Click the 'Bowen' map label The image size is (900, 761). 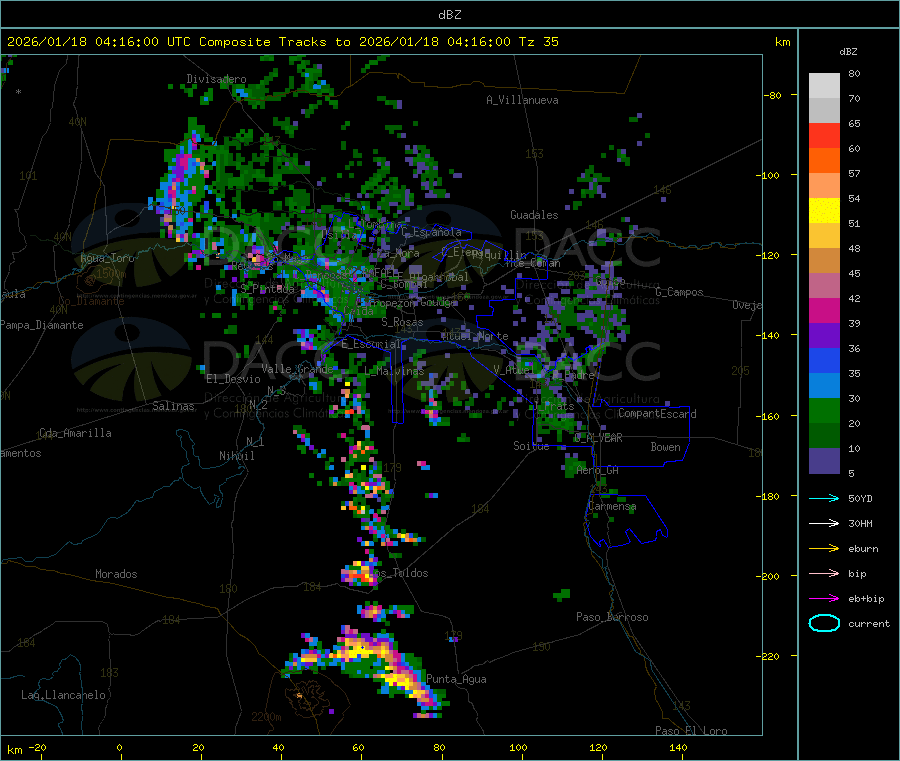(x=666, y=447)
